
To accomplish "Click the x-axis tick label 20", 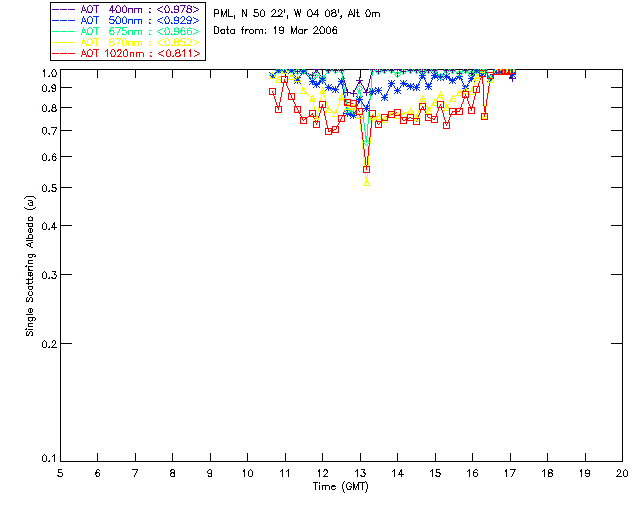I will 622,473.
